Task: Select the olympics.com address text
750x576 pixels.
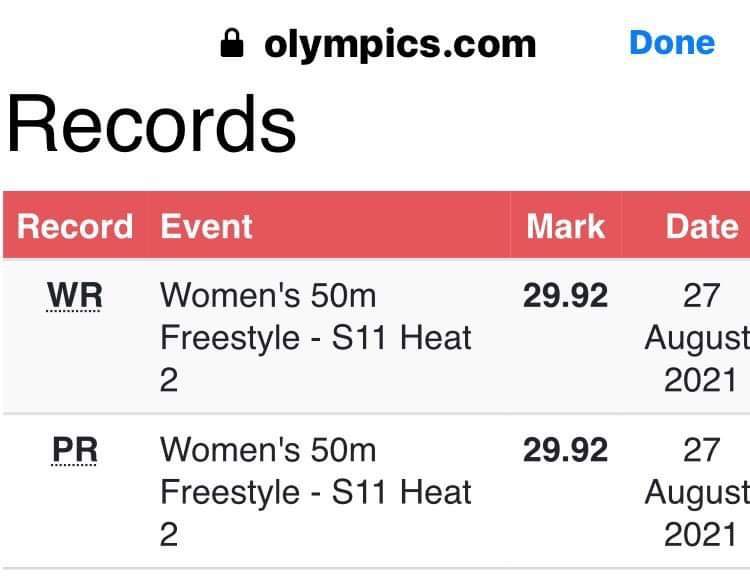Action: click(400, 45)
